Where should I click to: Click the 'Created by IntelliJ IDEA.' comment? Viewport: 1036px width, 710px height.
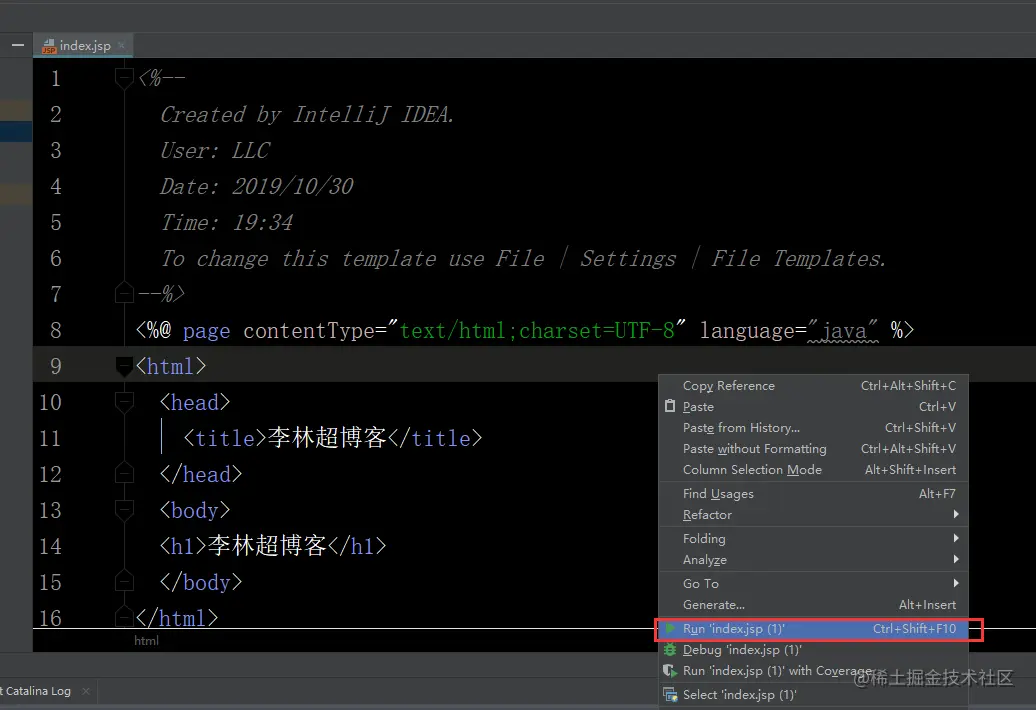click(x=307, y=115)
